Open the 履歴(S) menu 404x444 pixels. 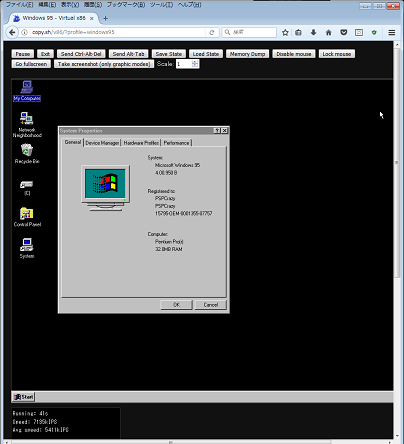coord(93,5)
